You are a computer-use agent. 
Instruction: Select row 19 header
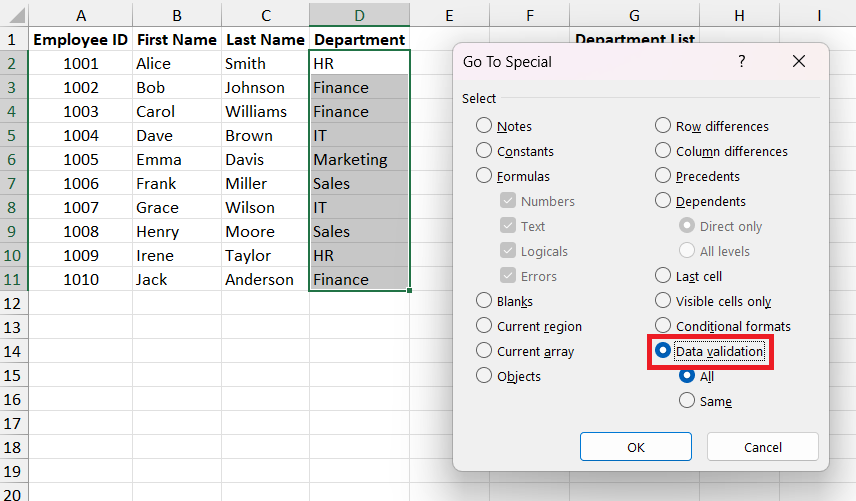(x=14, y=472)
